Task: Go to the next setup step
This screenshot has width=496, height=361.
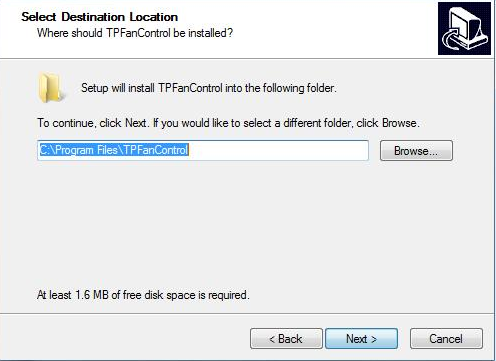Action: pos(361,339)
